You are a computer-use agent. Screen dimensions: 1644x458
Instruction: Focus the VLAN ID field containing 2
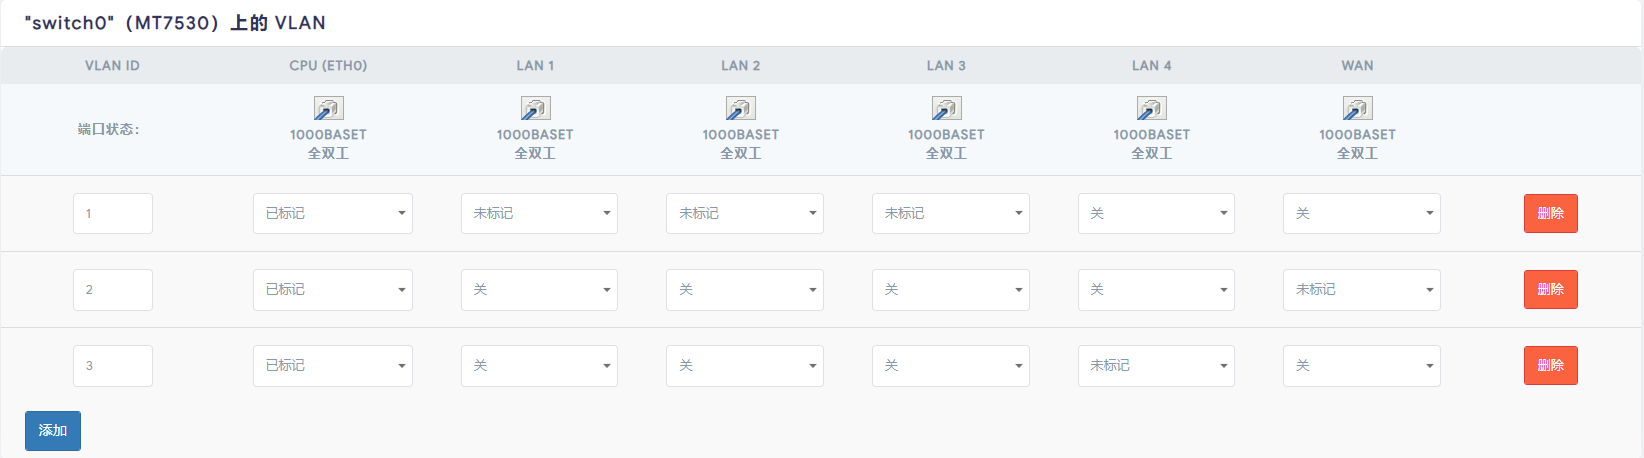point(113,290)
